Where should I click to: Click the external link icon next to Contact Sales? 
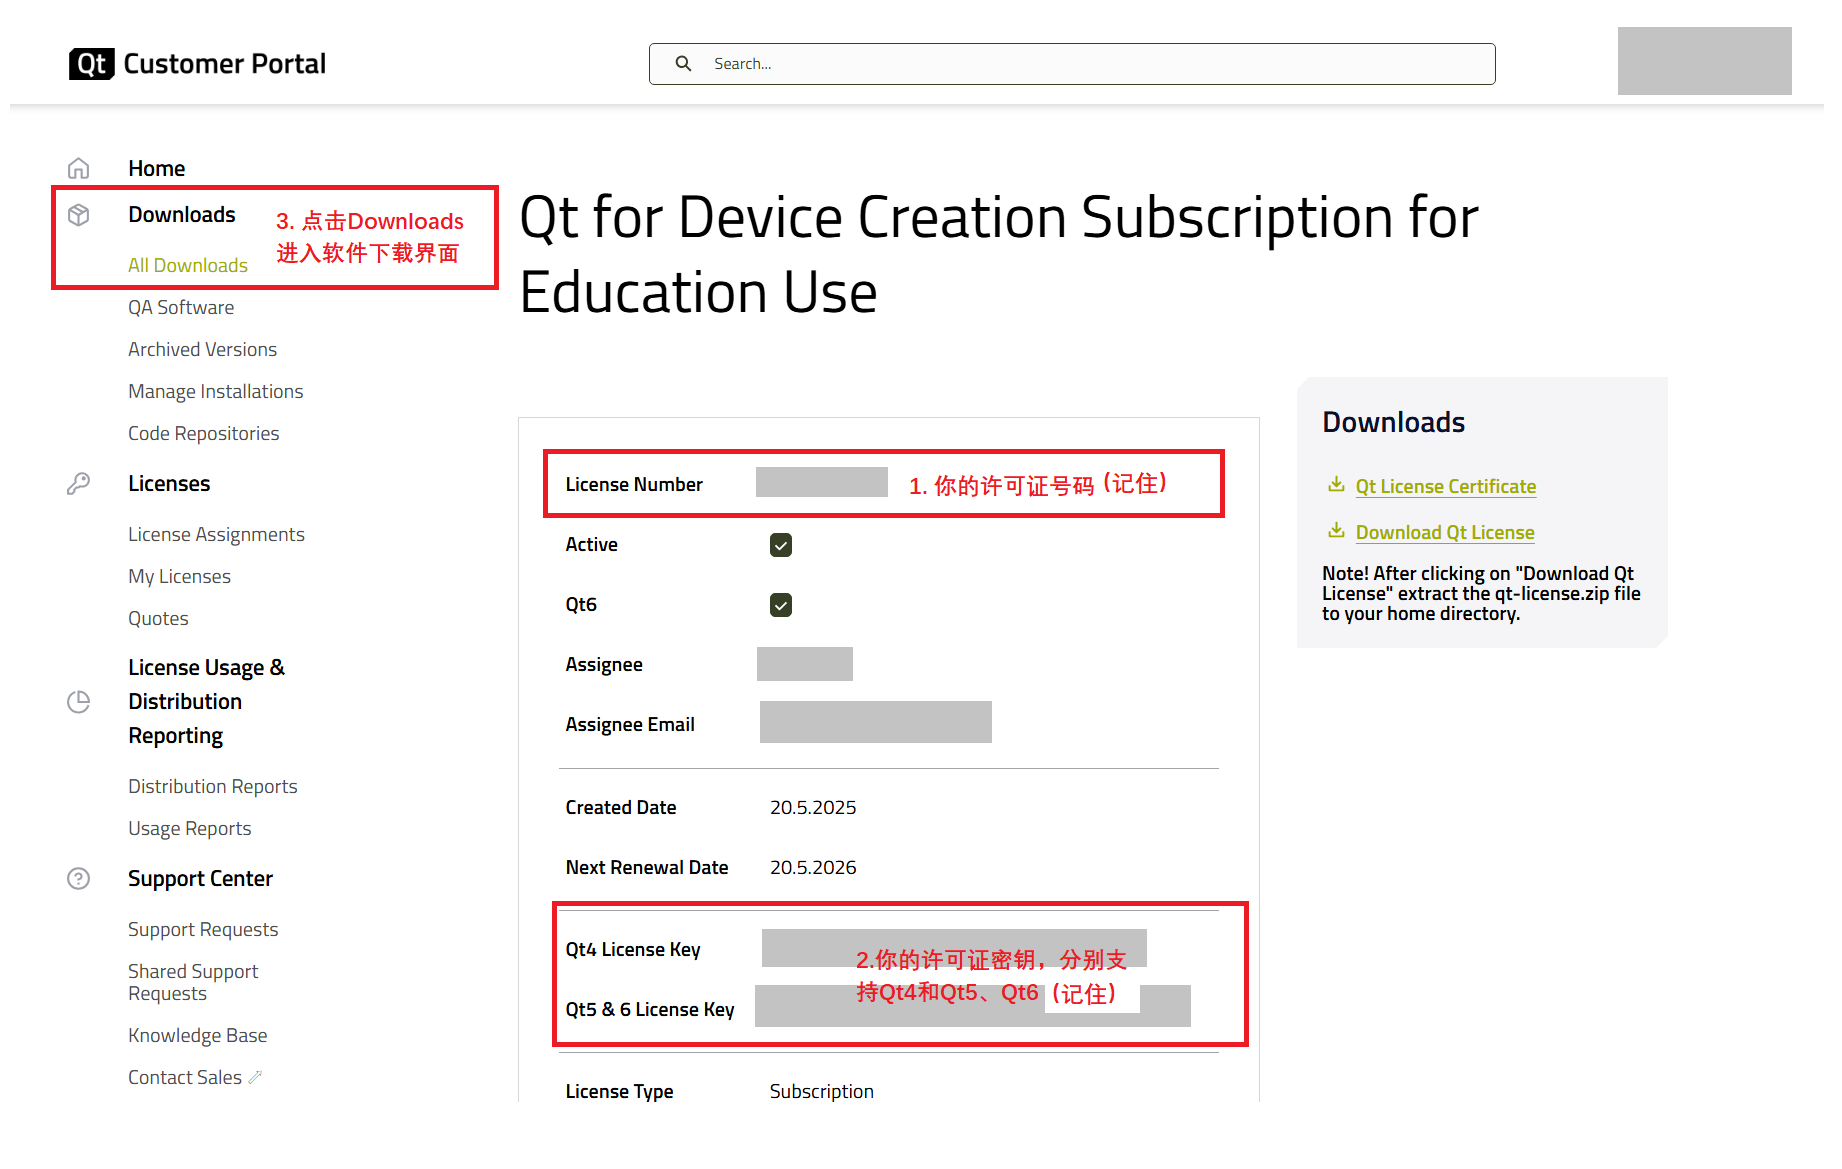[x=255, y=1078]
